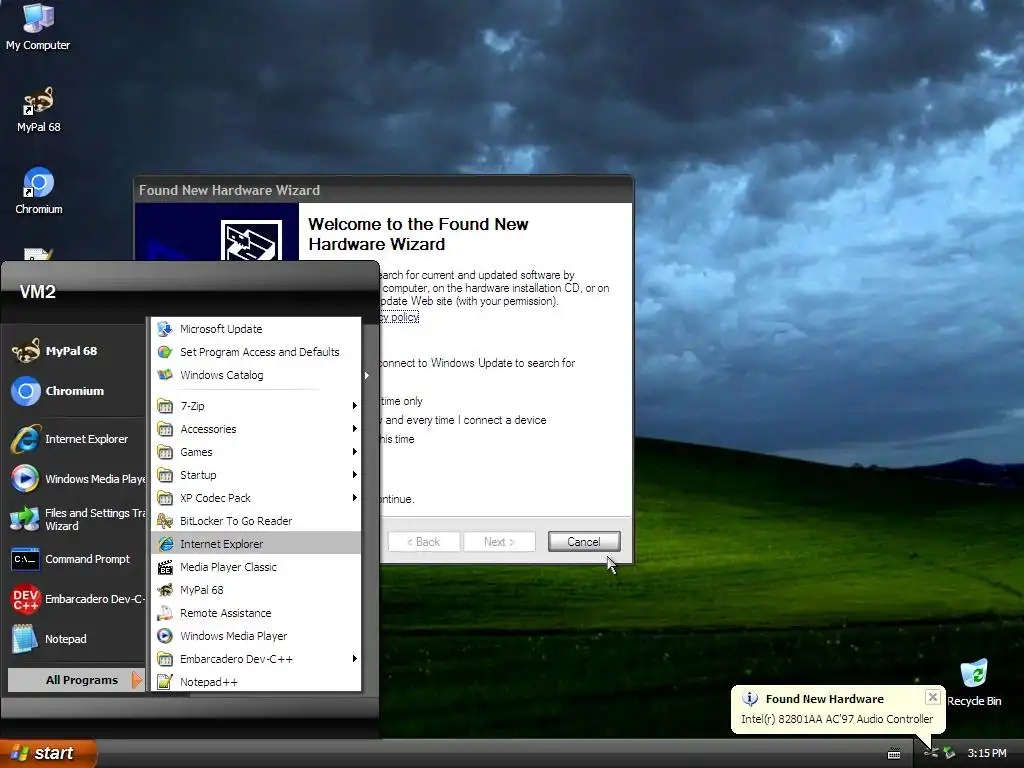This screenshot has width=1024, height=768.
Task: Expand Startup program folder
Action: pos(257,475)
